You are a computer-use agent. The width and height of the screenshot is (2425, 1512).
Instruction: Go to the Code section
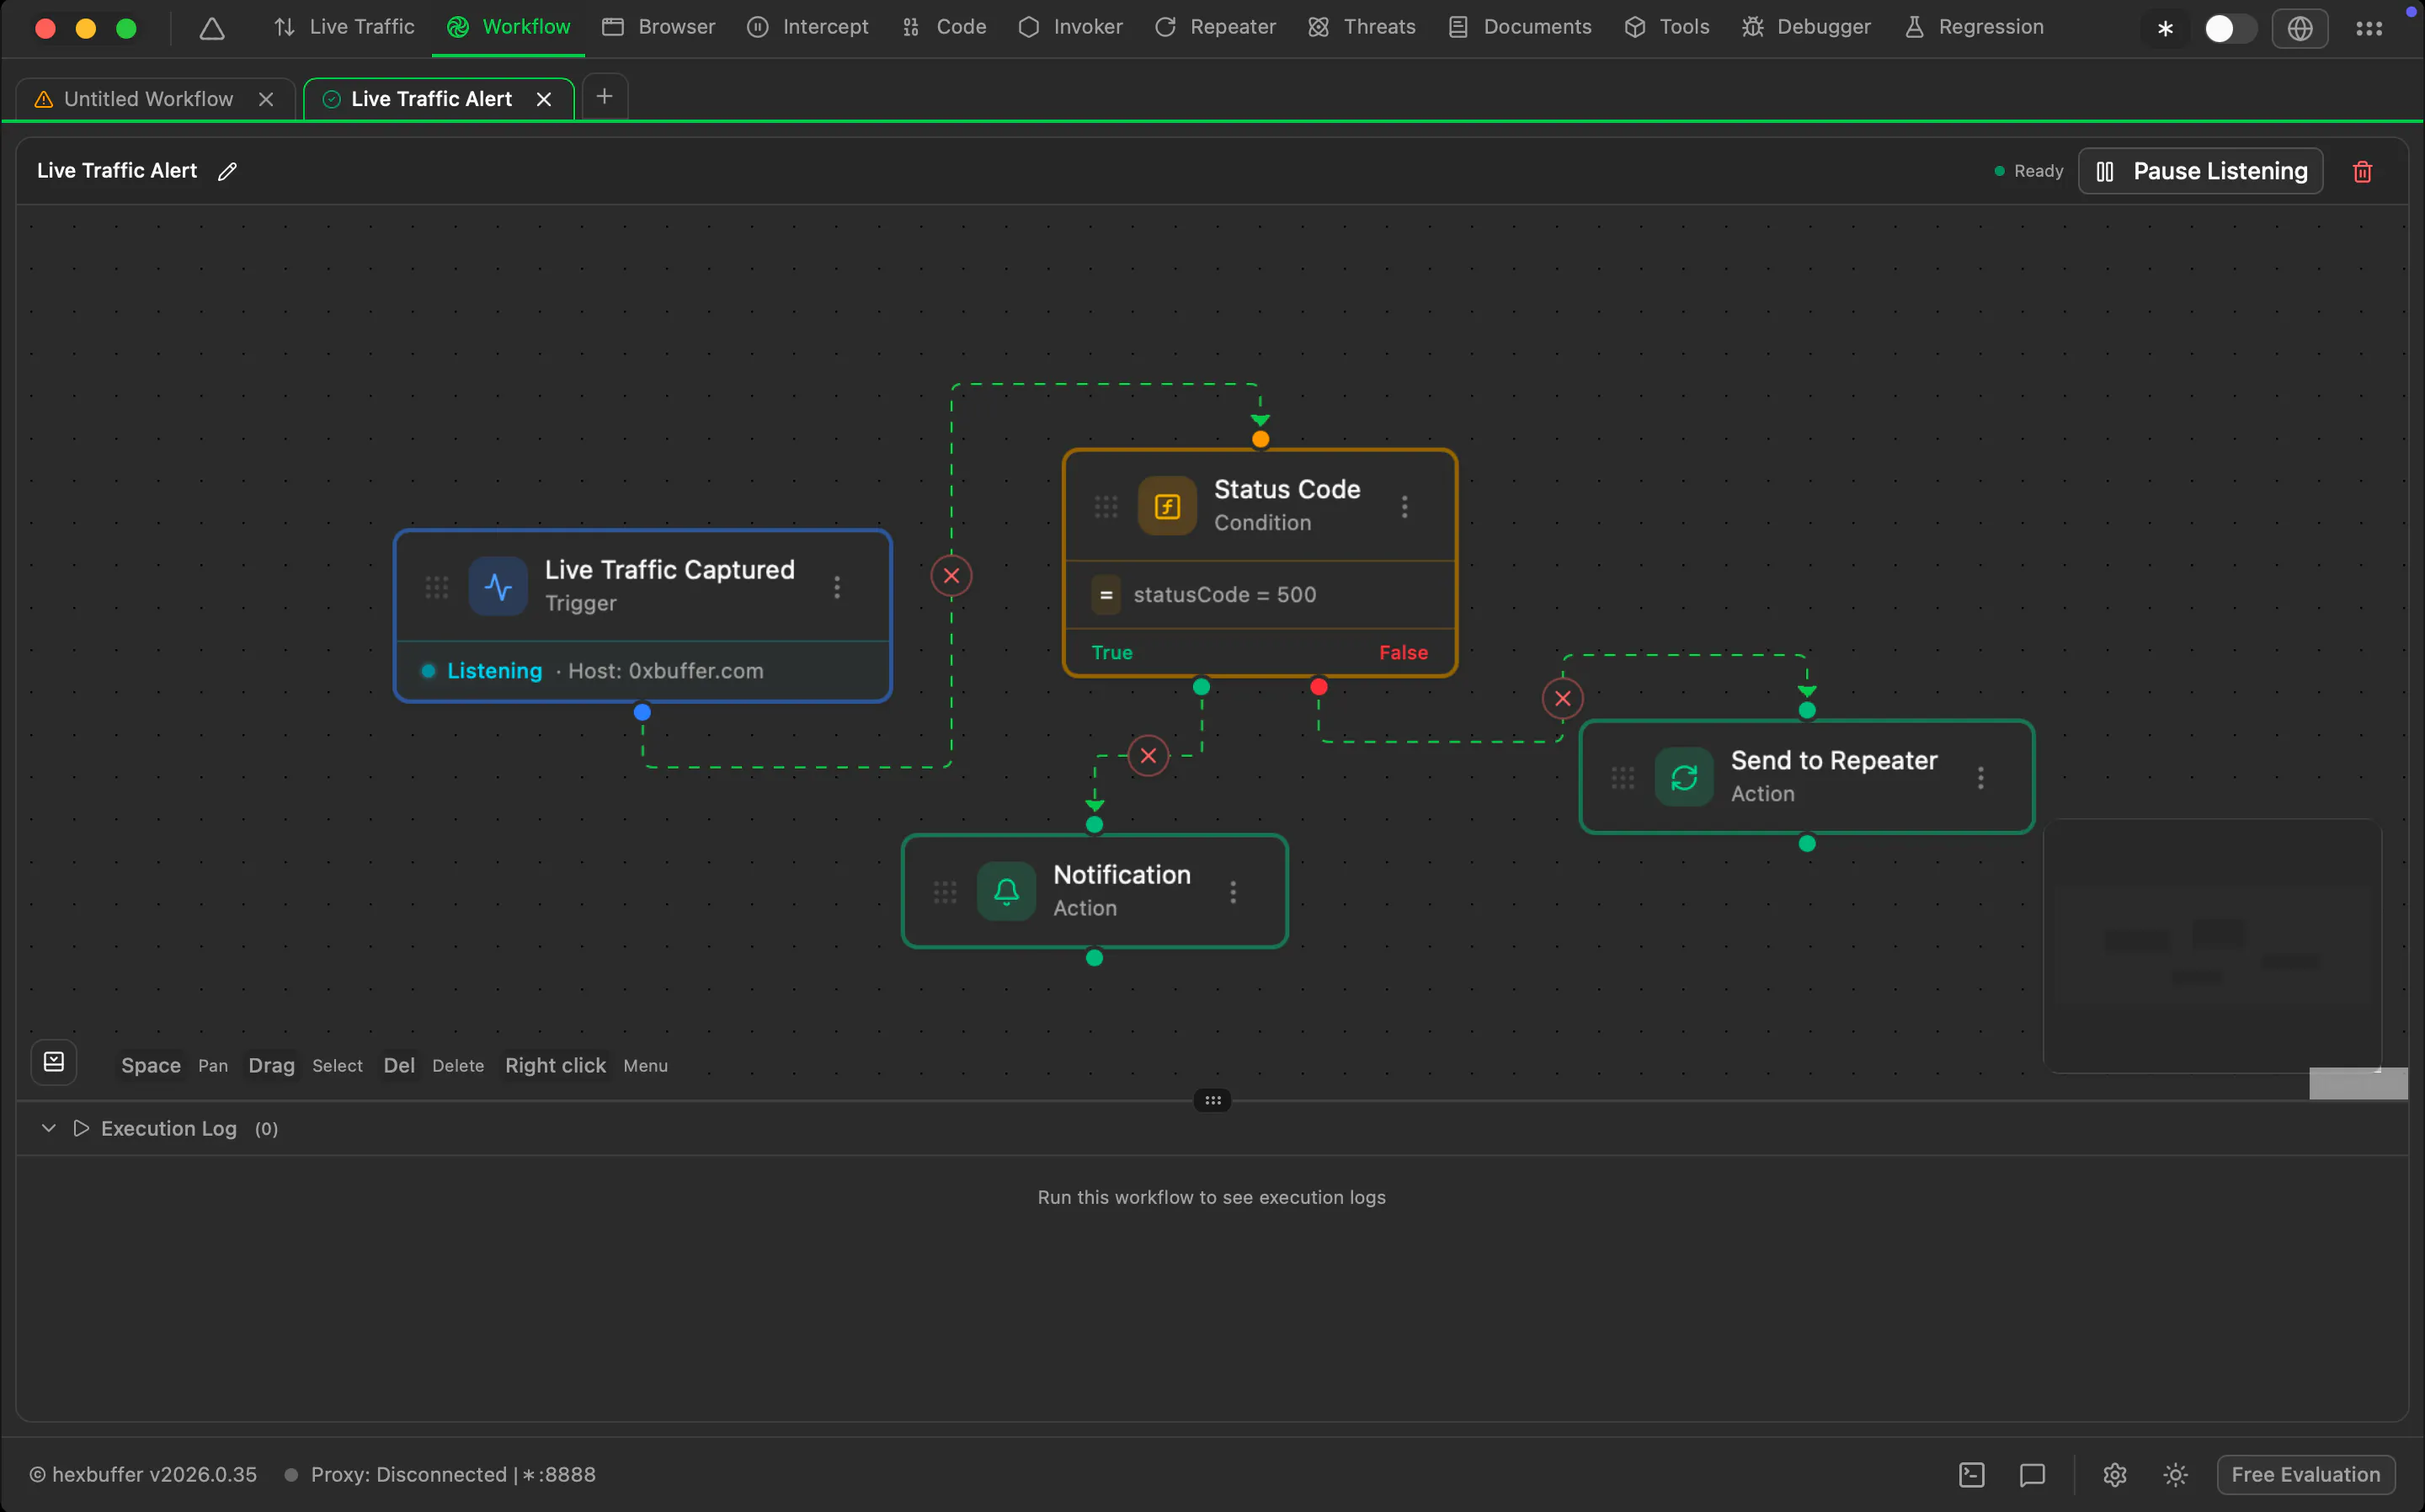tap(944, 27)
